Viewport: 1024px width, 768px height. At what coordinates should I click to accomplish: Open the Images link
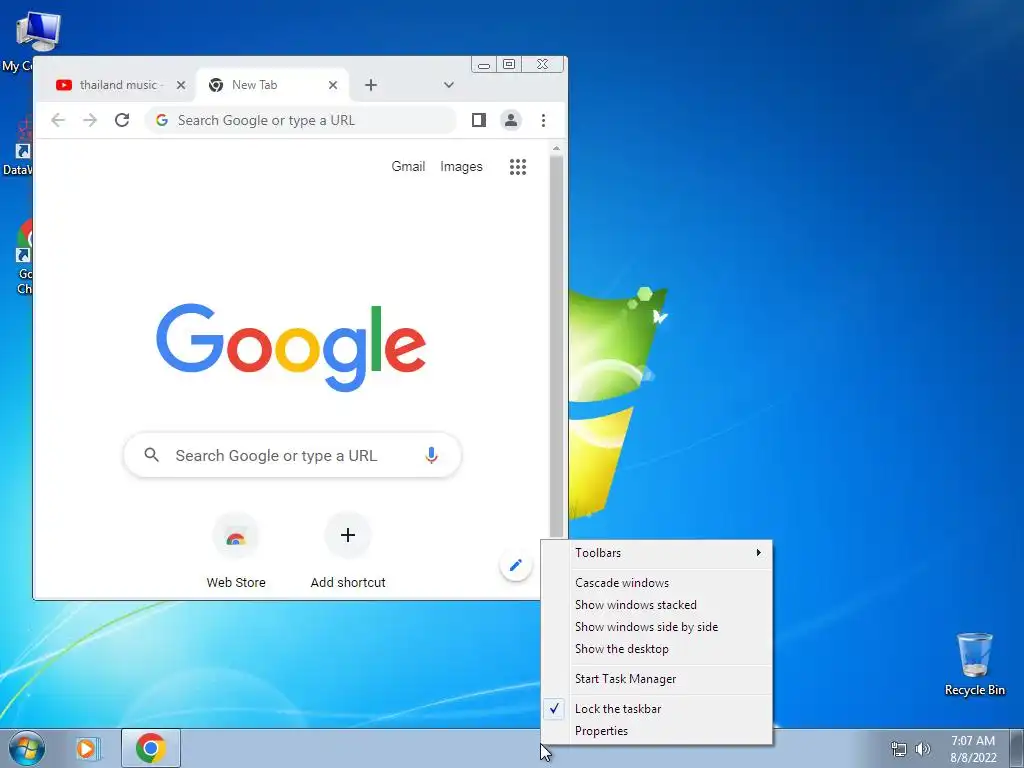(x=461, y=167)
